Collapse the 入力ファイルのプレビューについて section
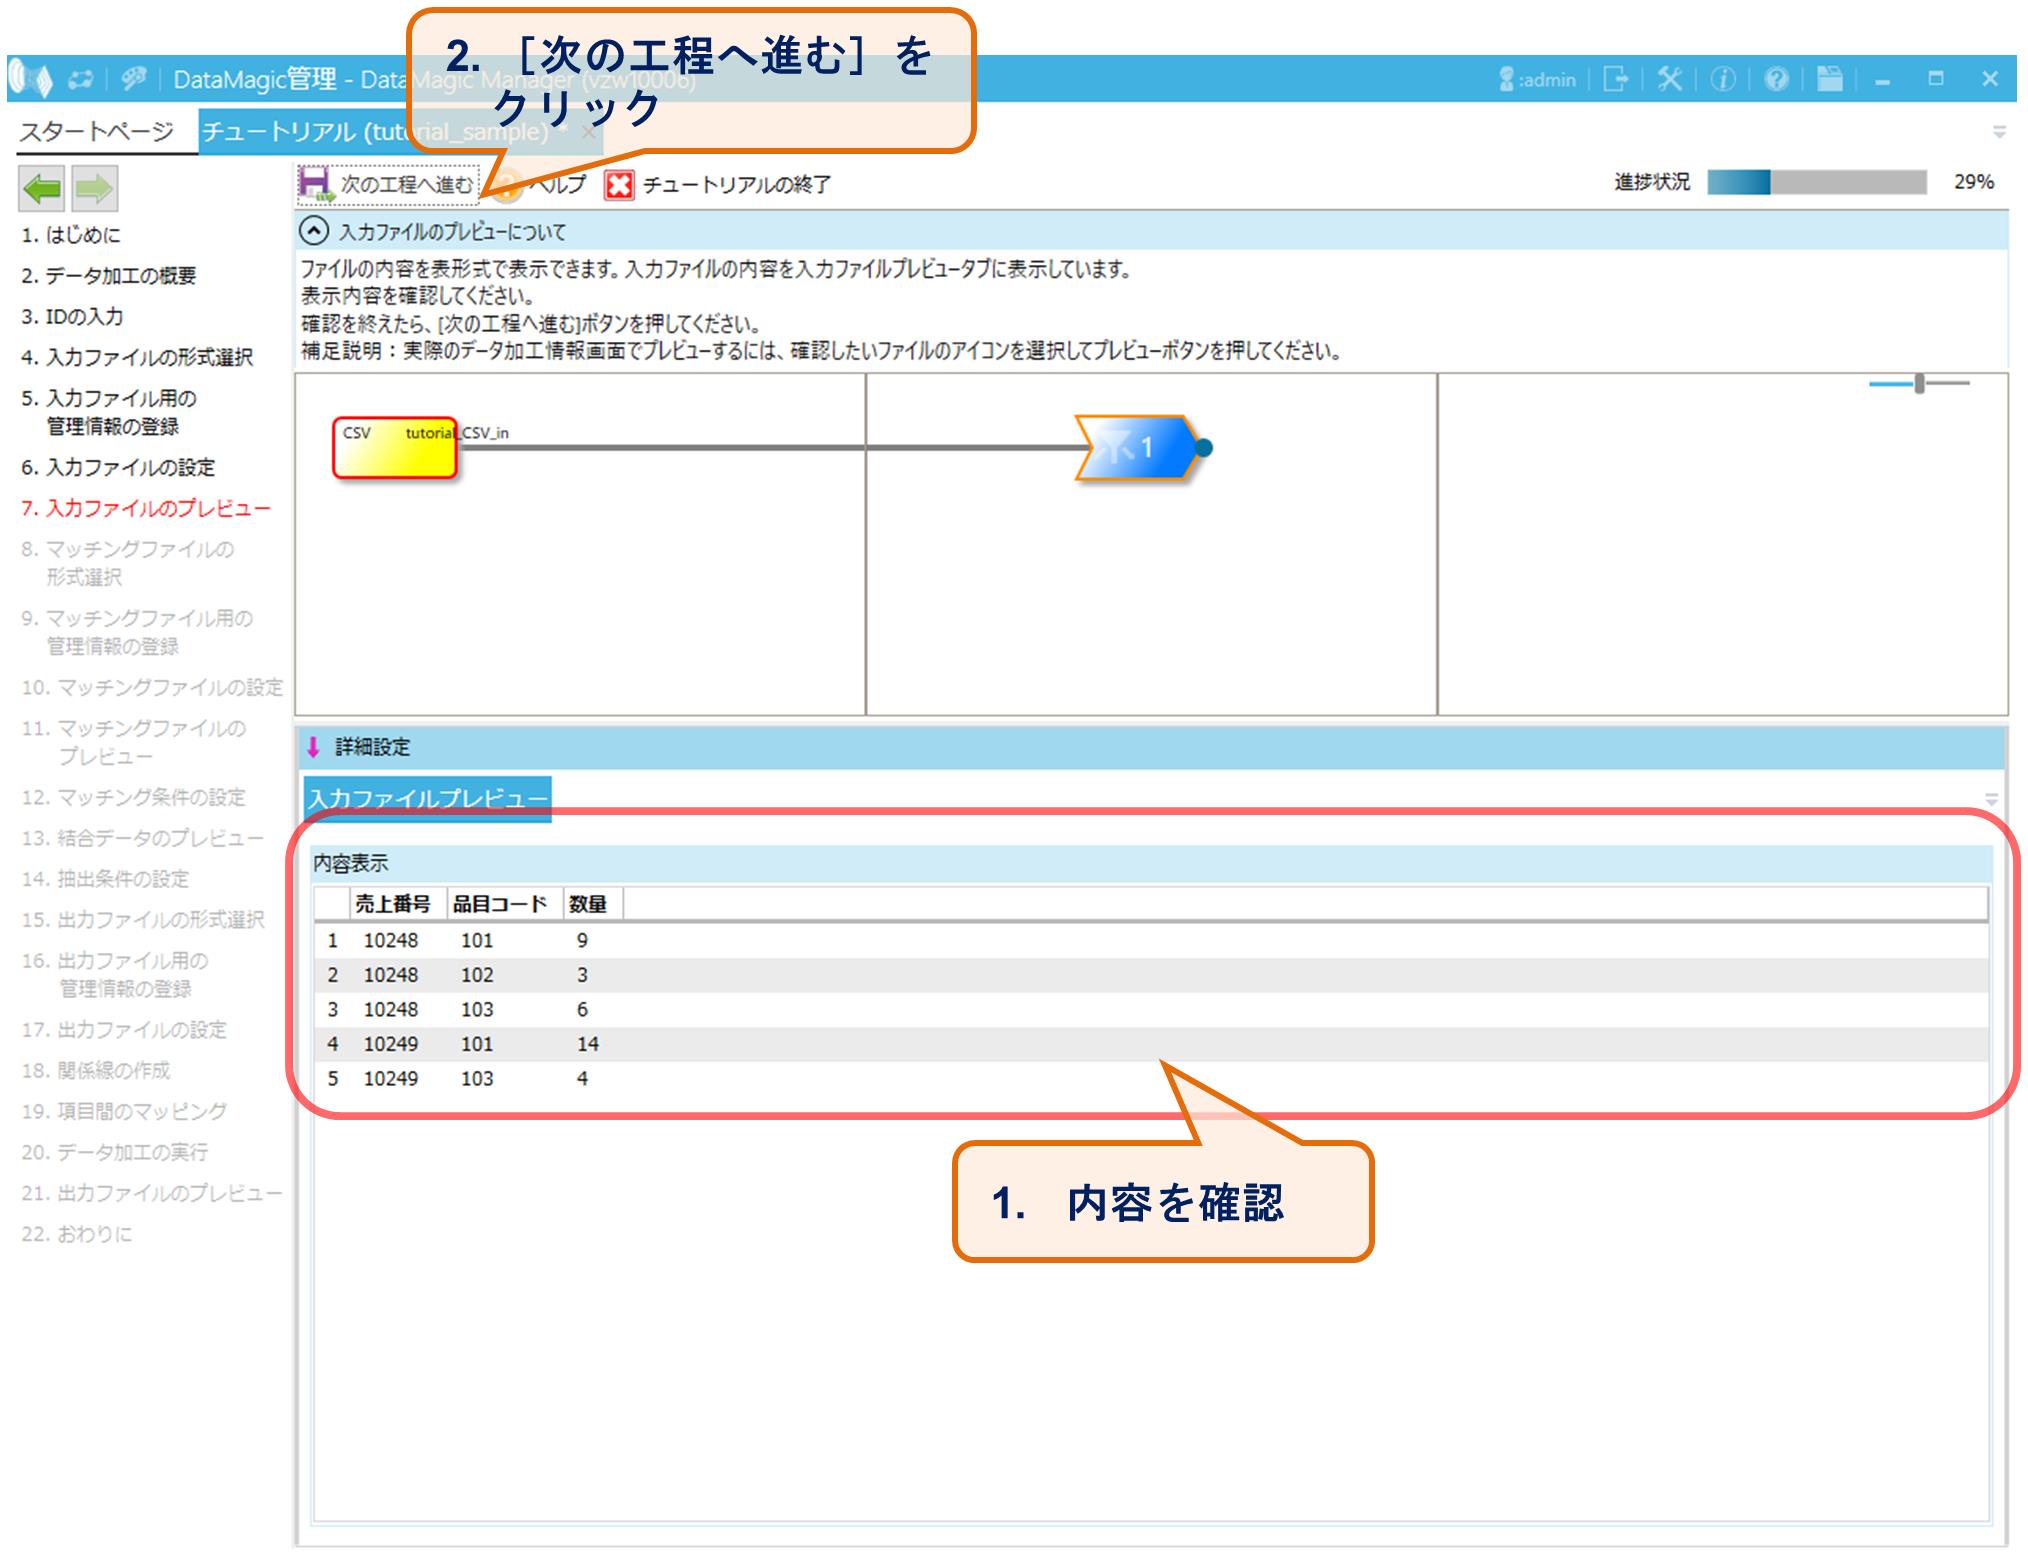Image resolution: width=2028 pixels, height=1557 pixels. (x=314, y=232)
